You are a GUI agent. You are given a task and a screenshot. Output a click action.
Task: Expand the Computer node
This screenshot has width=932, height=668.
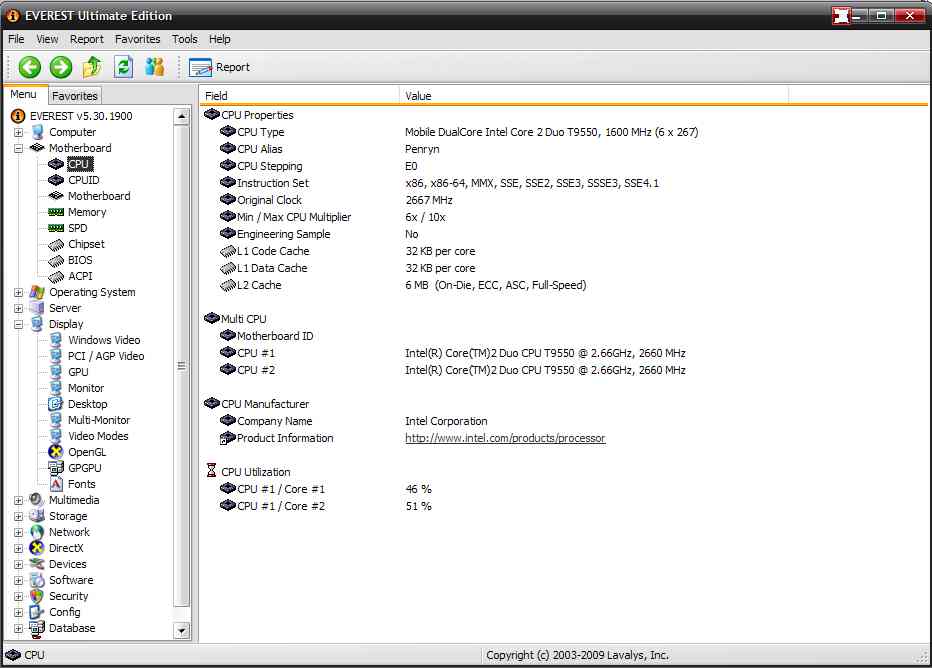coord(18,132)
